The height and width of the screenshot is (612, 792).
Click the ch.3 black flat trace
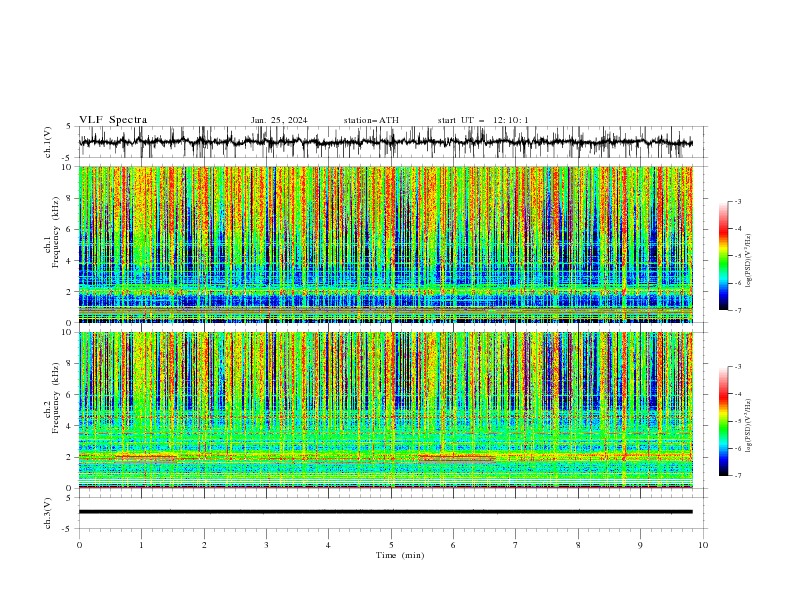pyautogui.click(x=386, y=512)
